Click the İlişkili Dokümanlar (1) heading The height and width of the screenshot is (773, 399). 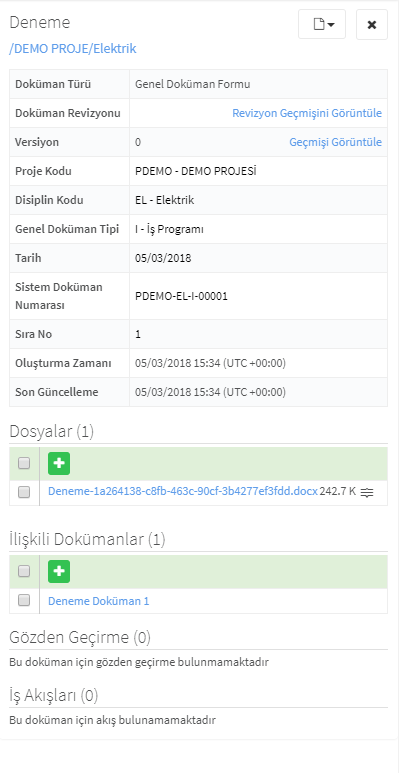click(x=87, y=539)
